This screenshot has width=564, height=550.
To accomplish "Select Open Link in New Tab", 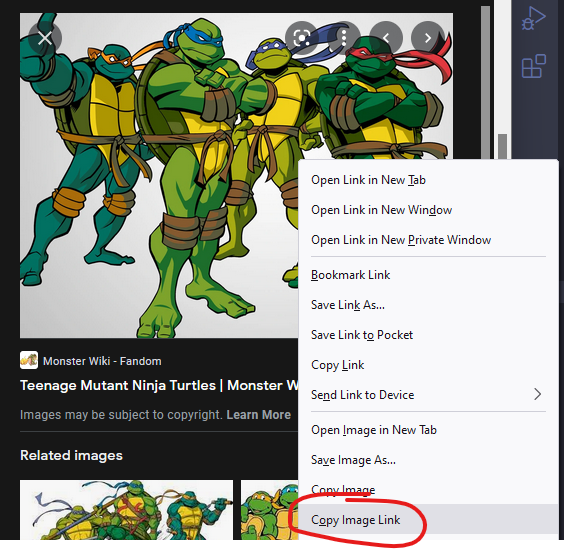I will click(x=428, y=179).
